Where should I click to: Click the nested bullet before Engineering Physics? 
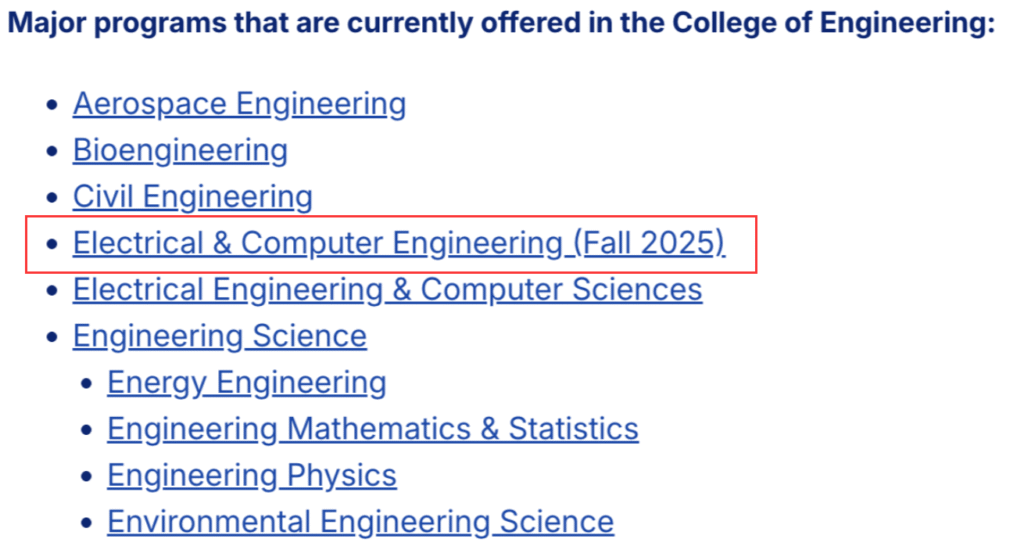(x=88, y=476)
